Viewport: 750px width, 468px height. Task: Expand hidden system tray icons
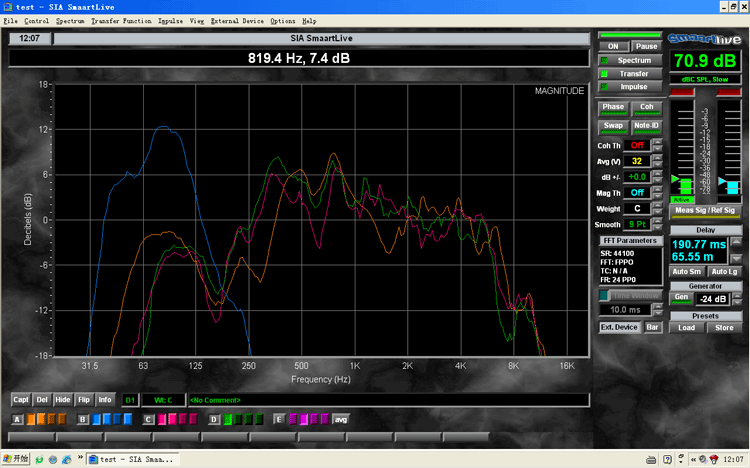point(693,460)
